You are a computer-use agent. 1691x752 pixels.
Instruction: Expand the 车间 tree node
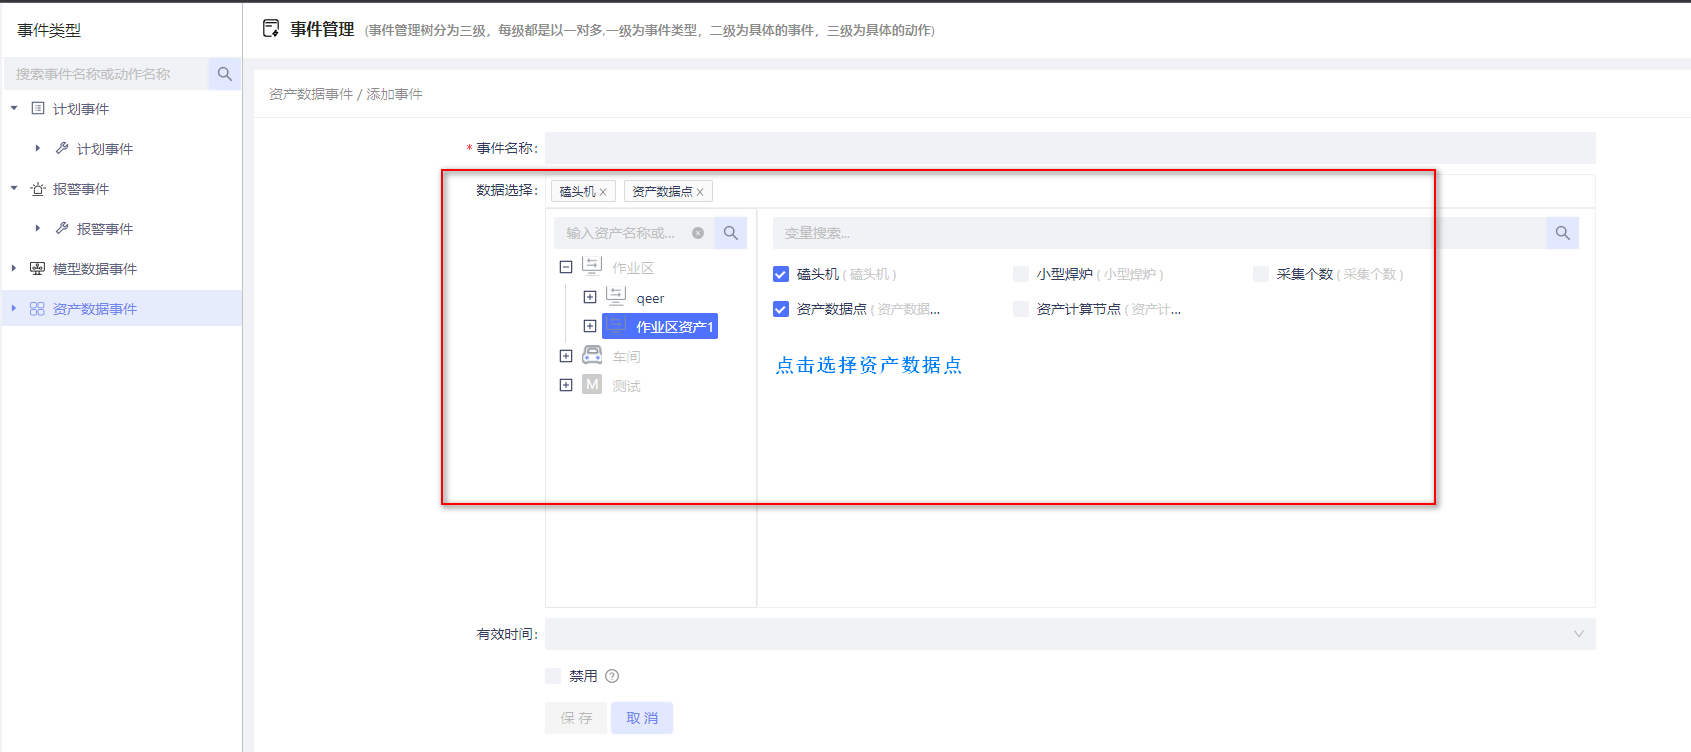[x=566, y=356]
